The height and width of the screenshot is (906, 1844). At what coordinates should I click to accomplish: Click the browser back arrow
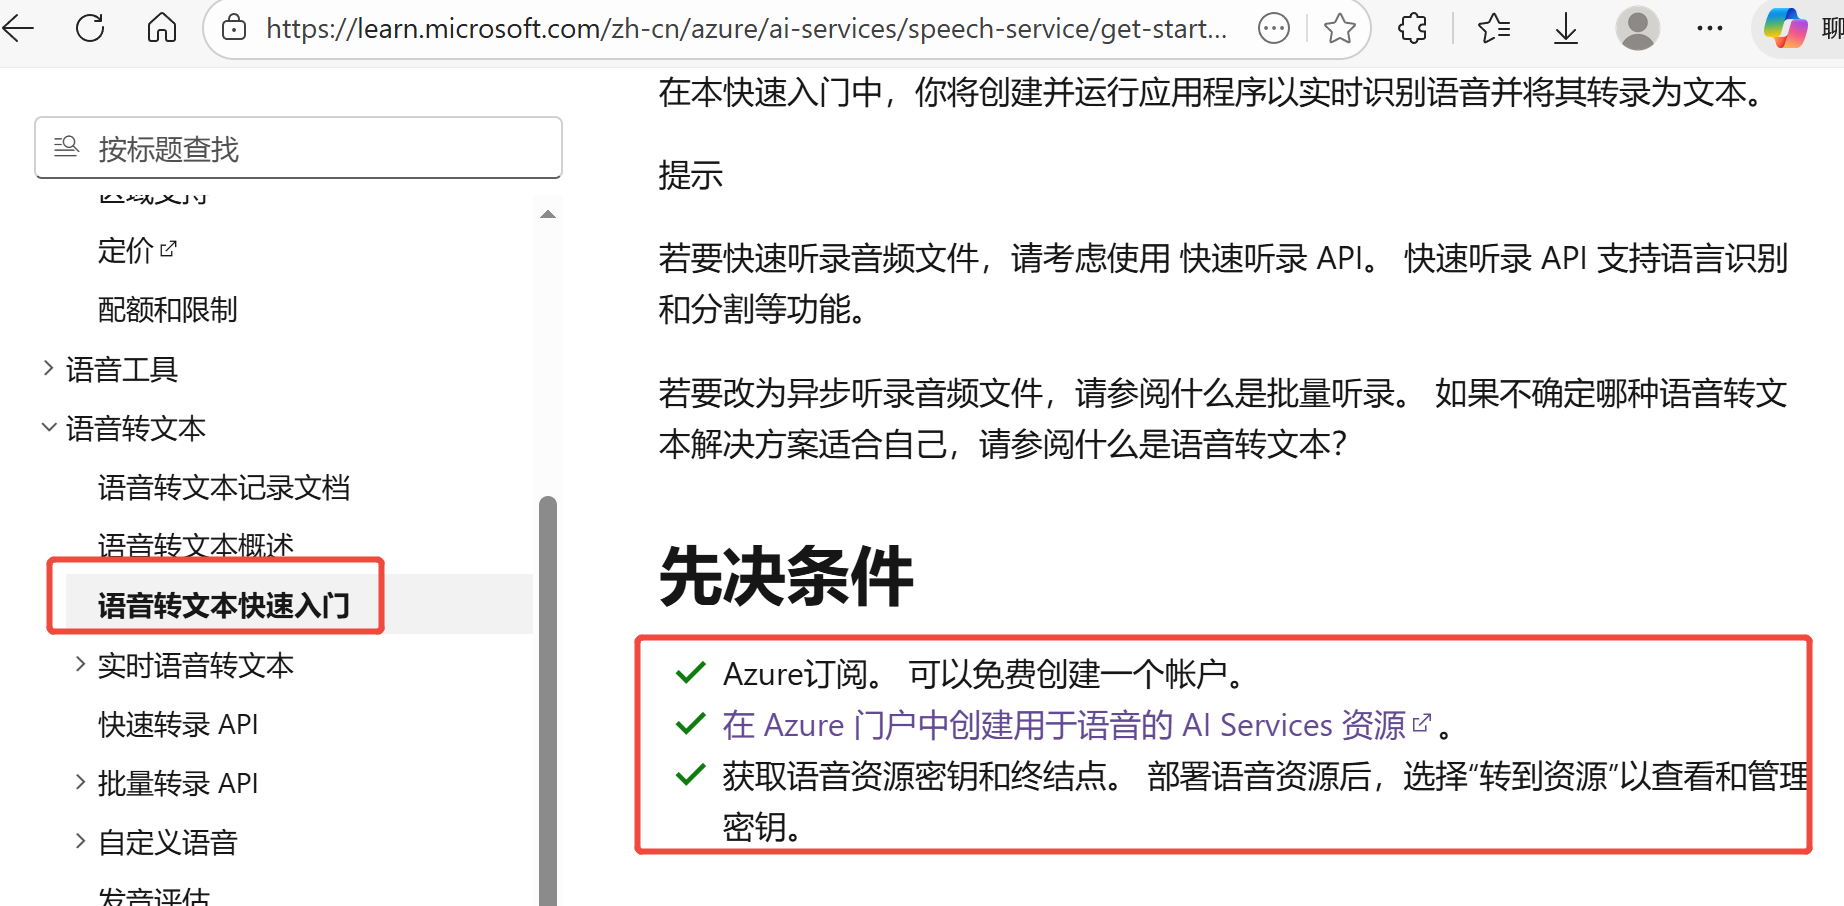[x=19, y=28]
